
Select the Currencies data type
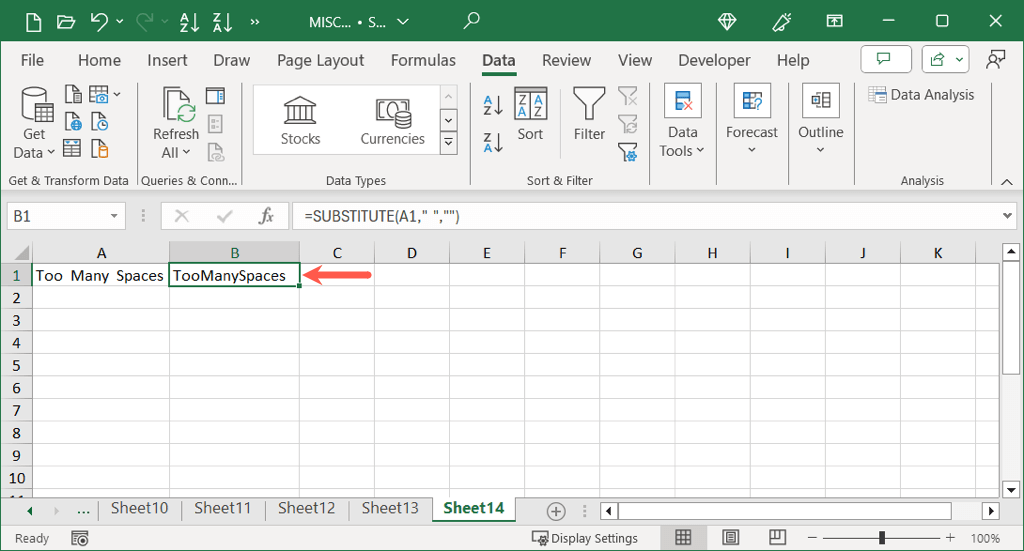tap(392, 120)
